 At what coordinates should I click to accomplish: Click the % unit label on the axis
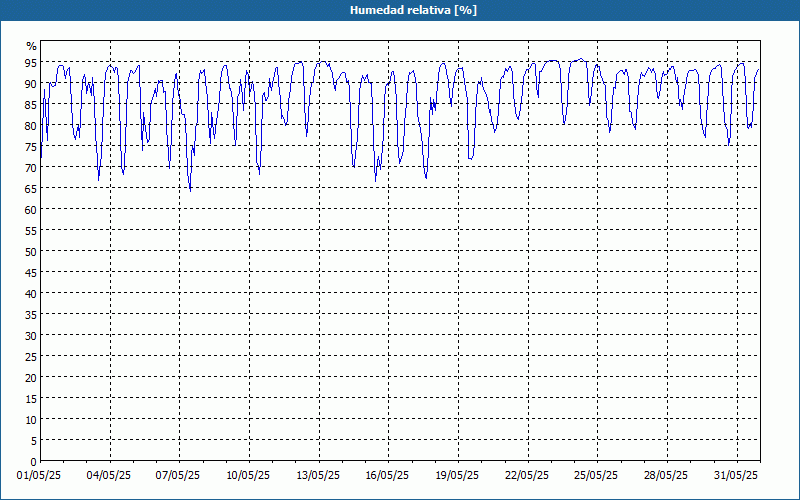(x=32, y=46)
